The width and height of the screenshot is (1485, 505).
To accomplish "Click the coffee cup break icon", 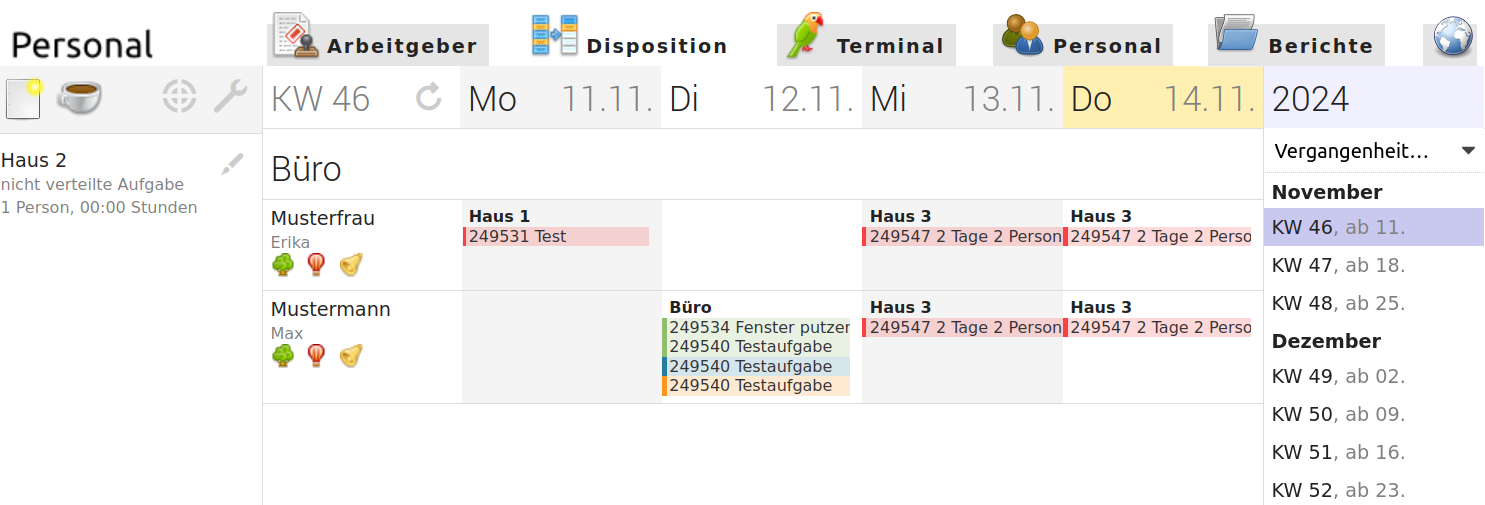I will 79,97.
